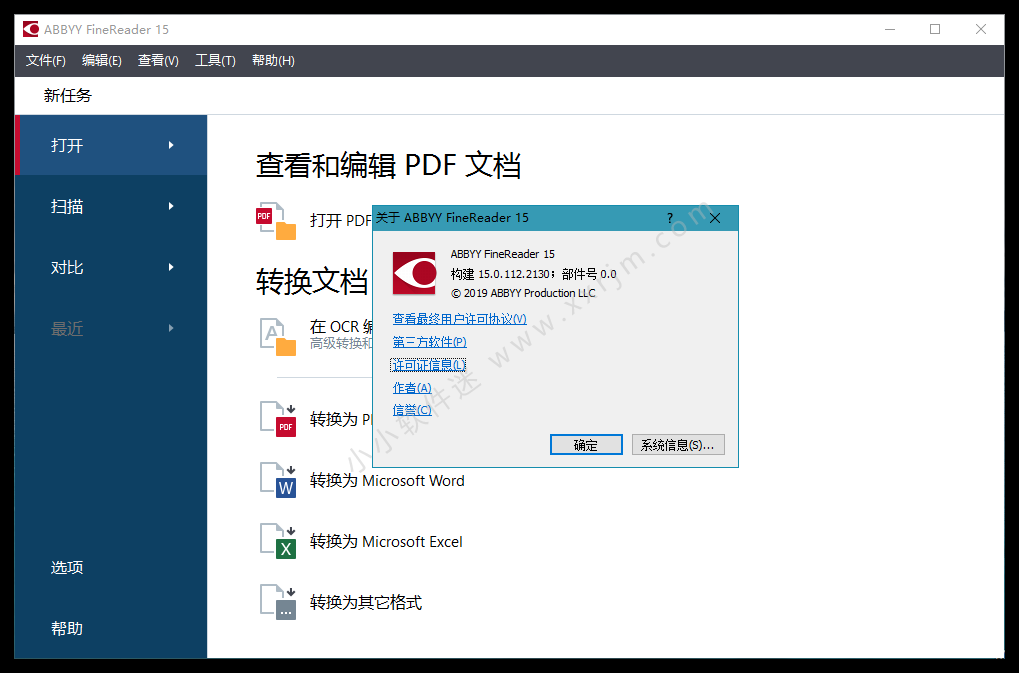Expand the 打开 sidebar arrow
Screen dimensions: 1019x673
(x=171, y=145)
